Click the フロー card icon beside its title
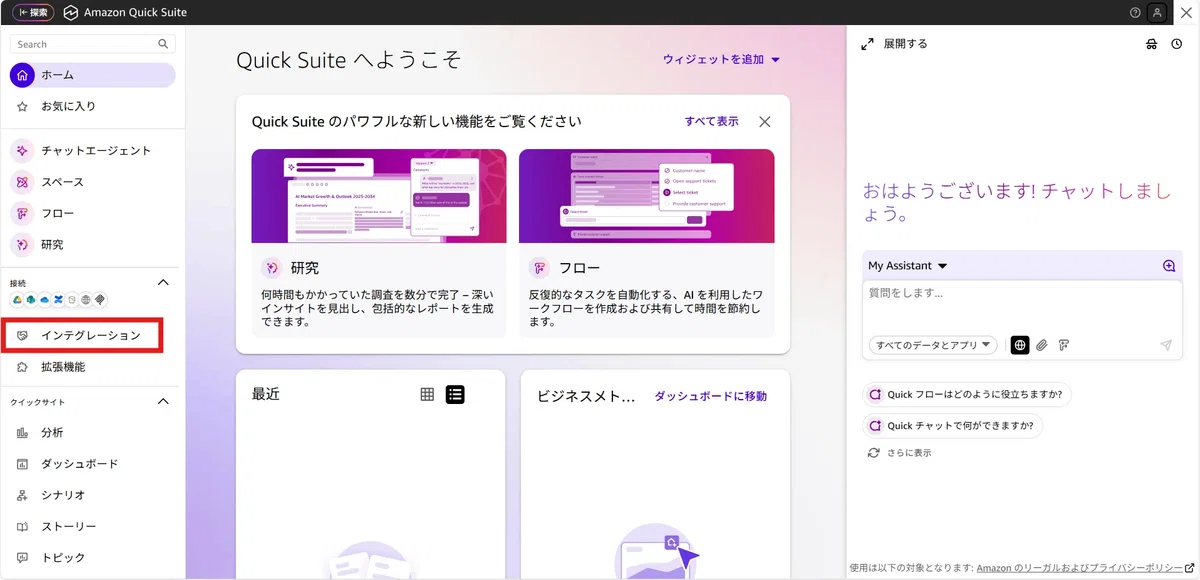1200x580 pixels. (540, 268)
